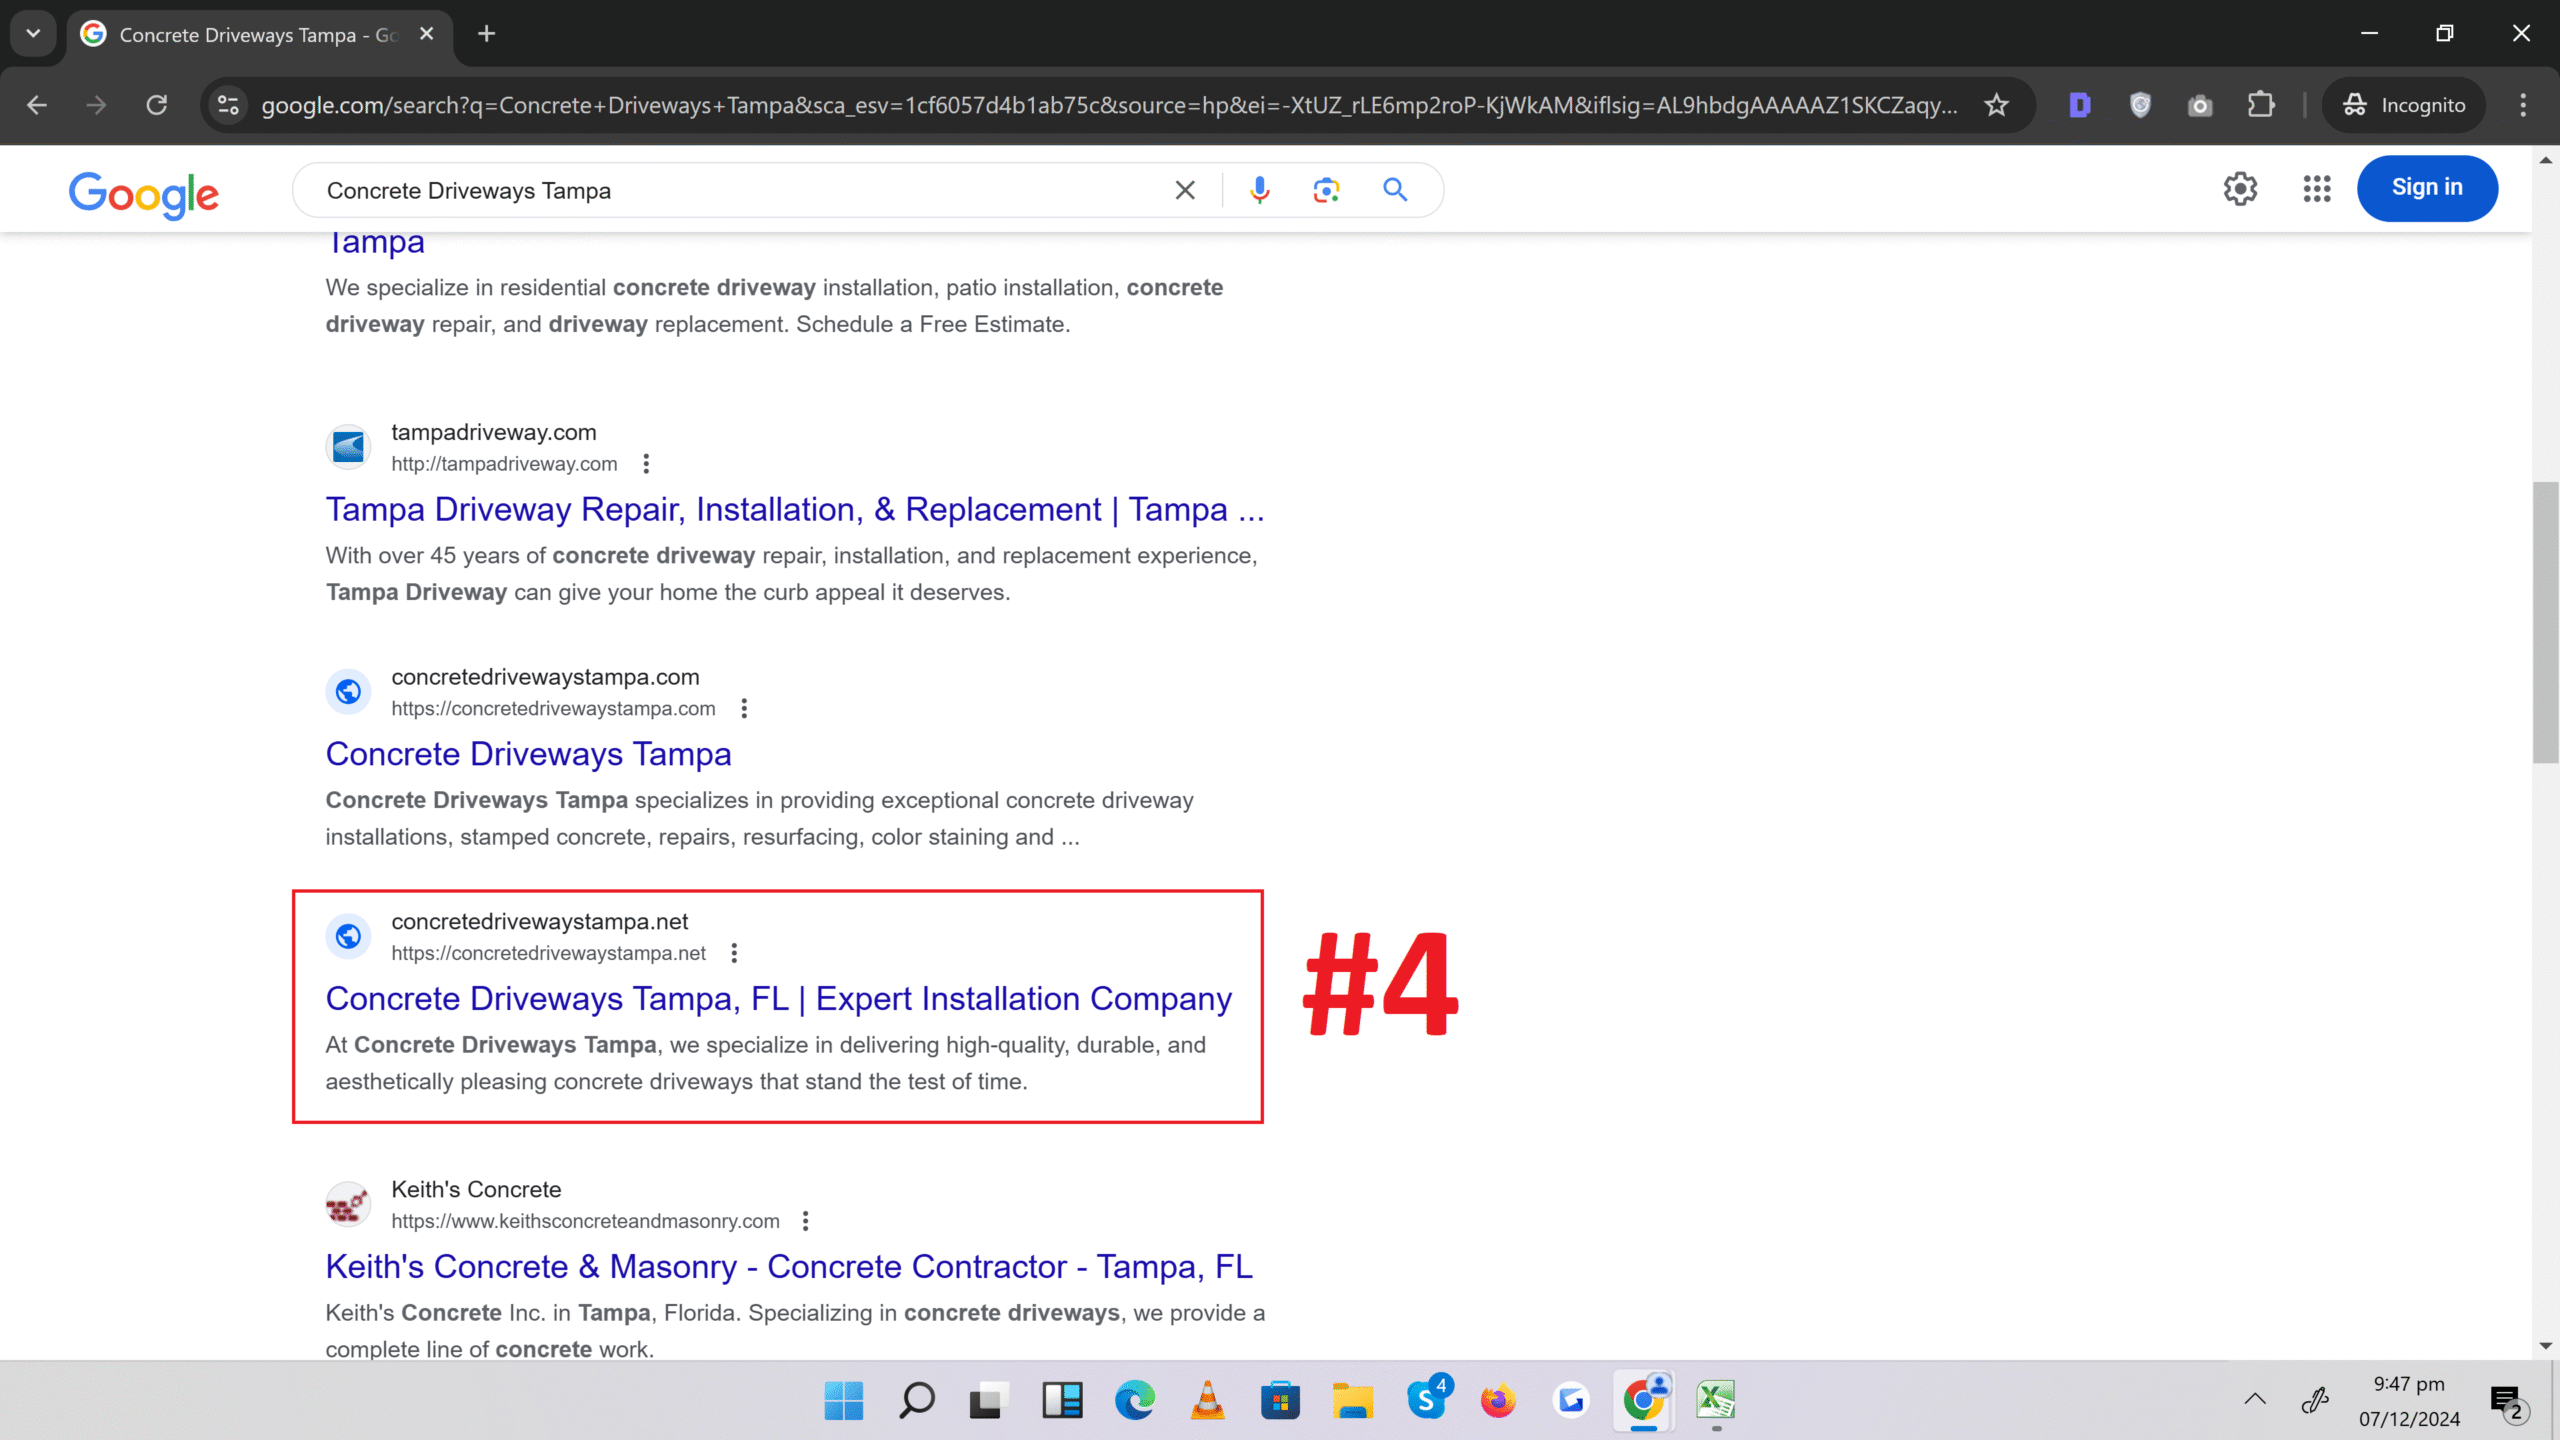Open more options for concretedrivewaystampa.net result
Screen dimensions: 2560x1440
[x=734, y=953]
